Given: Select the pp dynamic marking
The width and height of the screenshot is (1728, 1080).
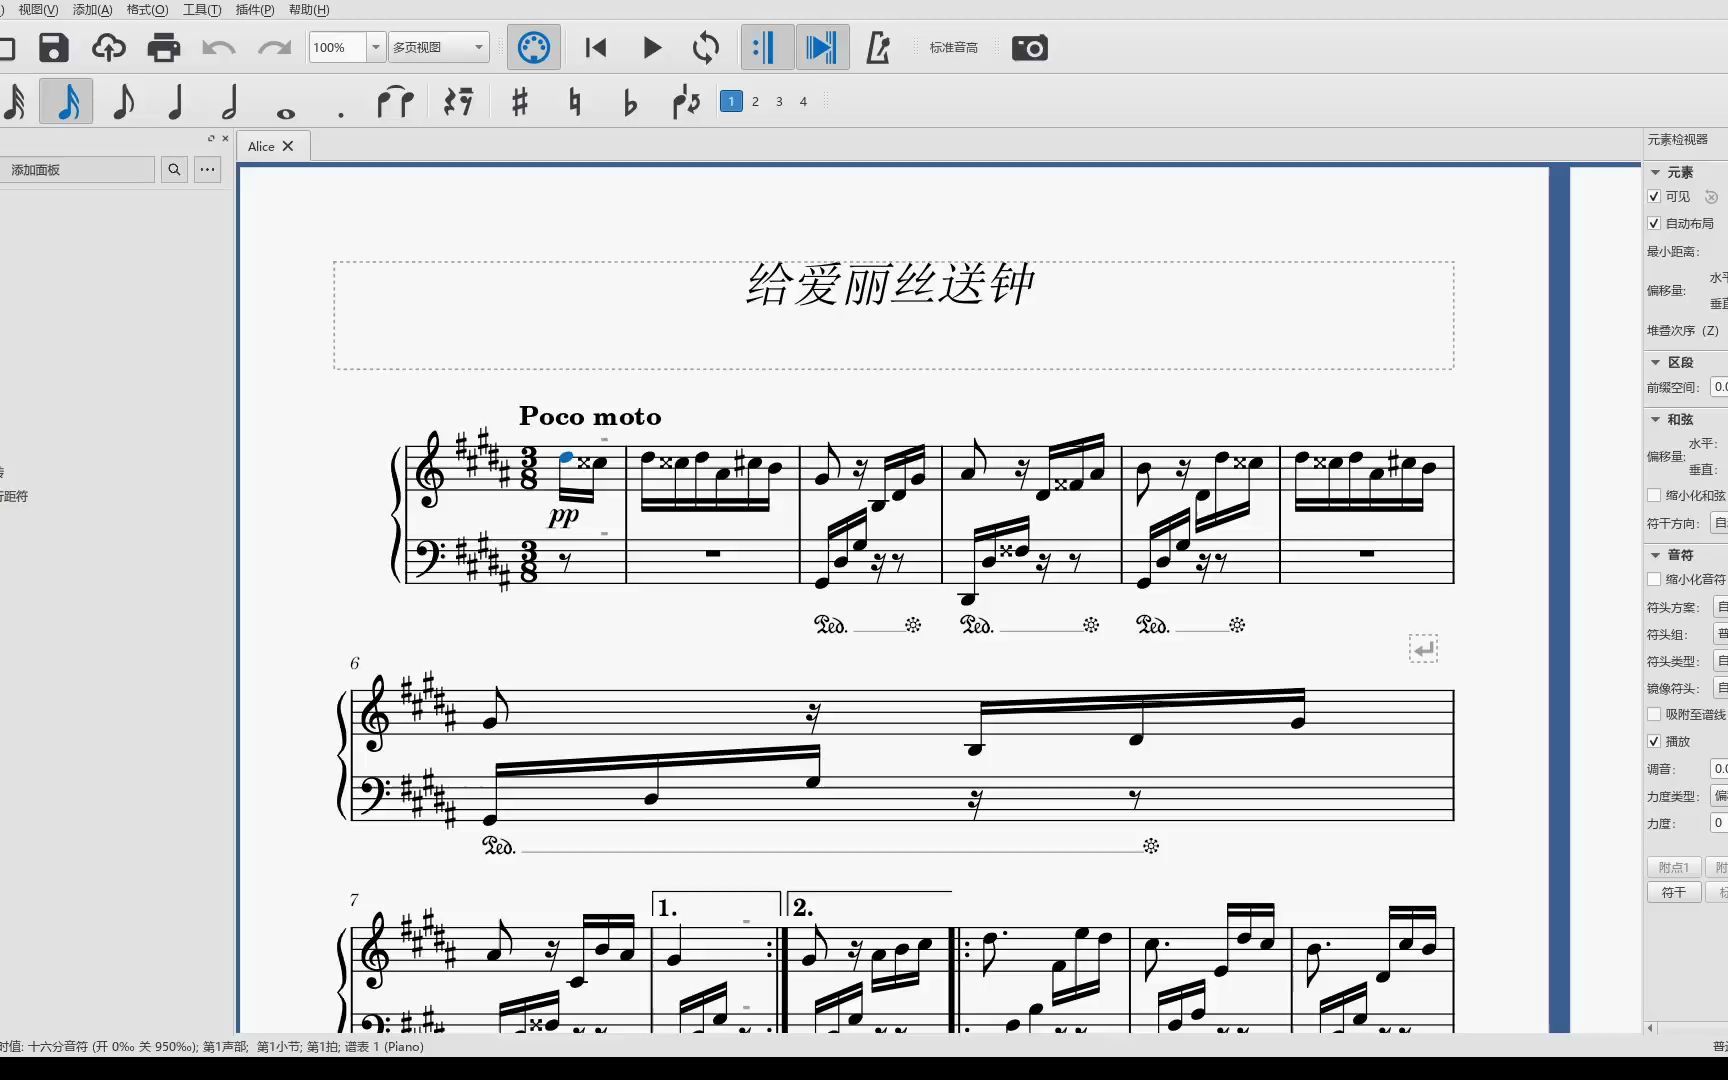Looking at the screenshot, I should [564, 516].
